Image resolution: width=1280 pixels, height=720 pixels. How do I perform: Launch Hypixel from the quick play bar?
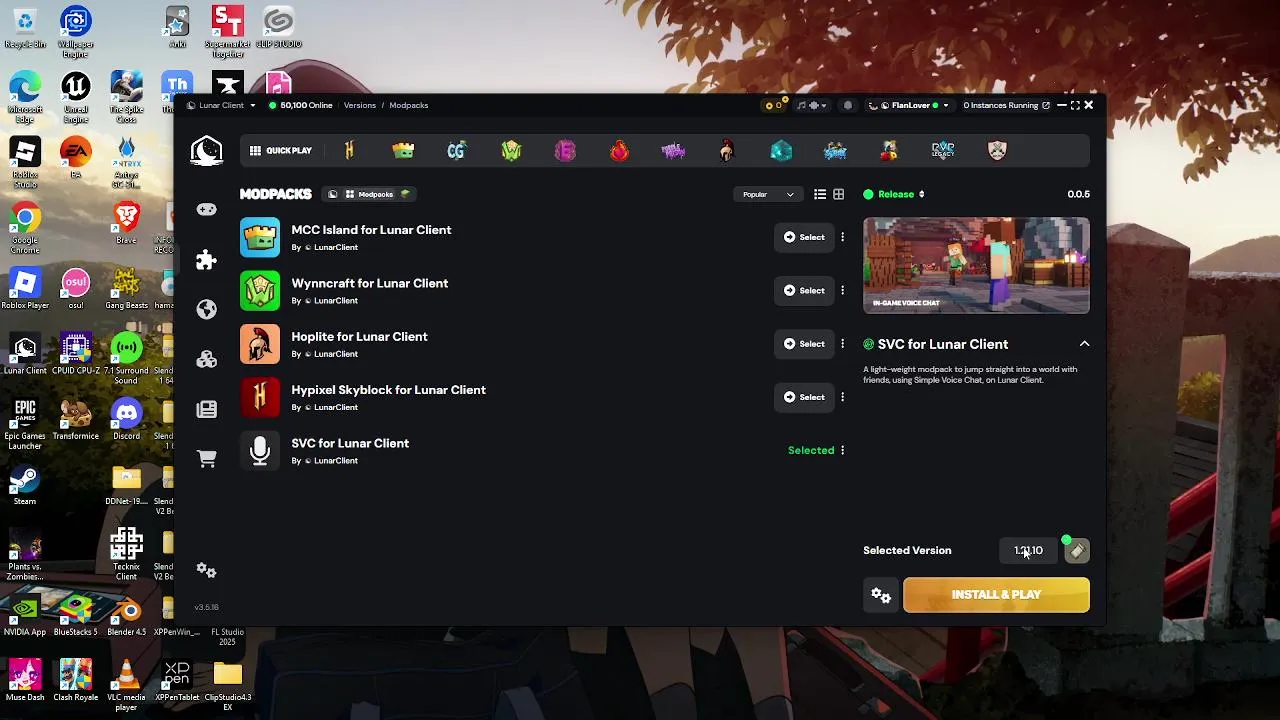349,150
